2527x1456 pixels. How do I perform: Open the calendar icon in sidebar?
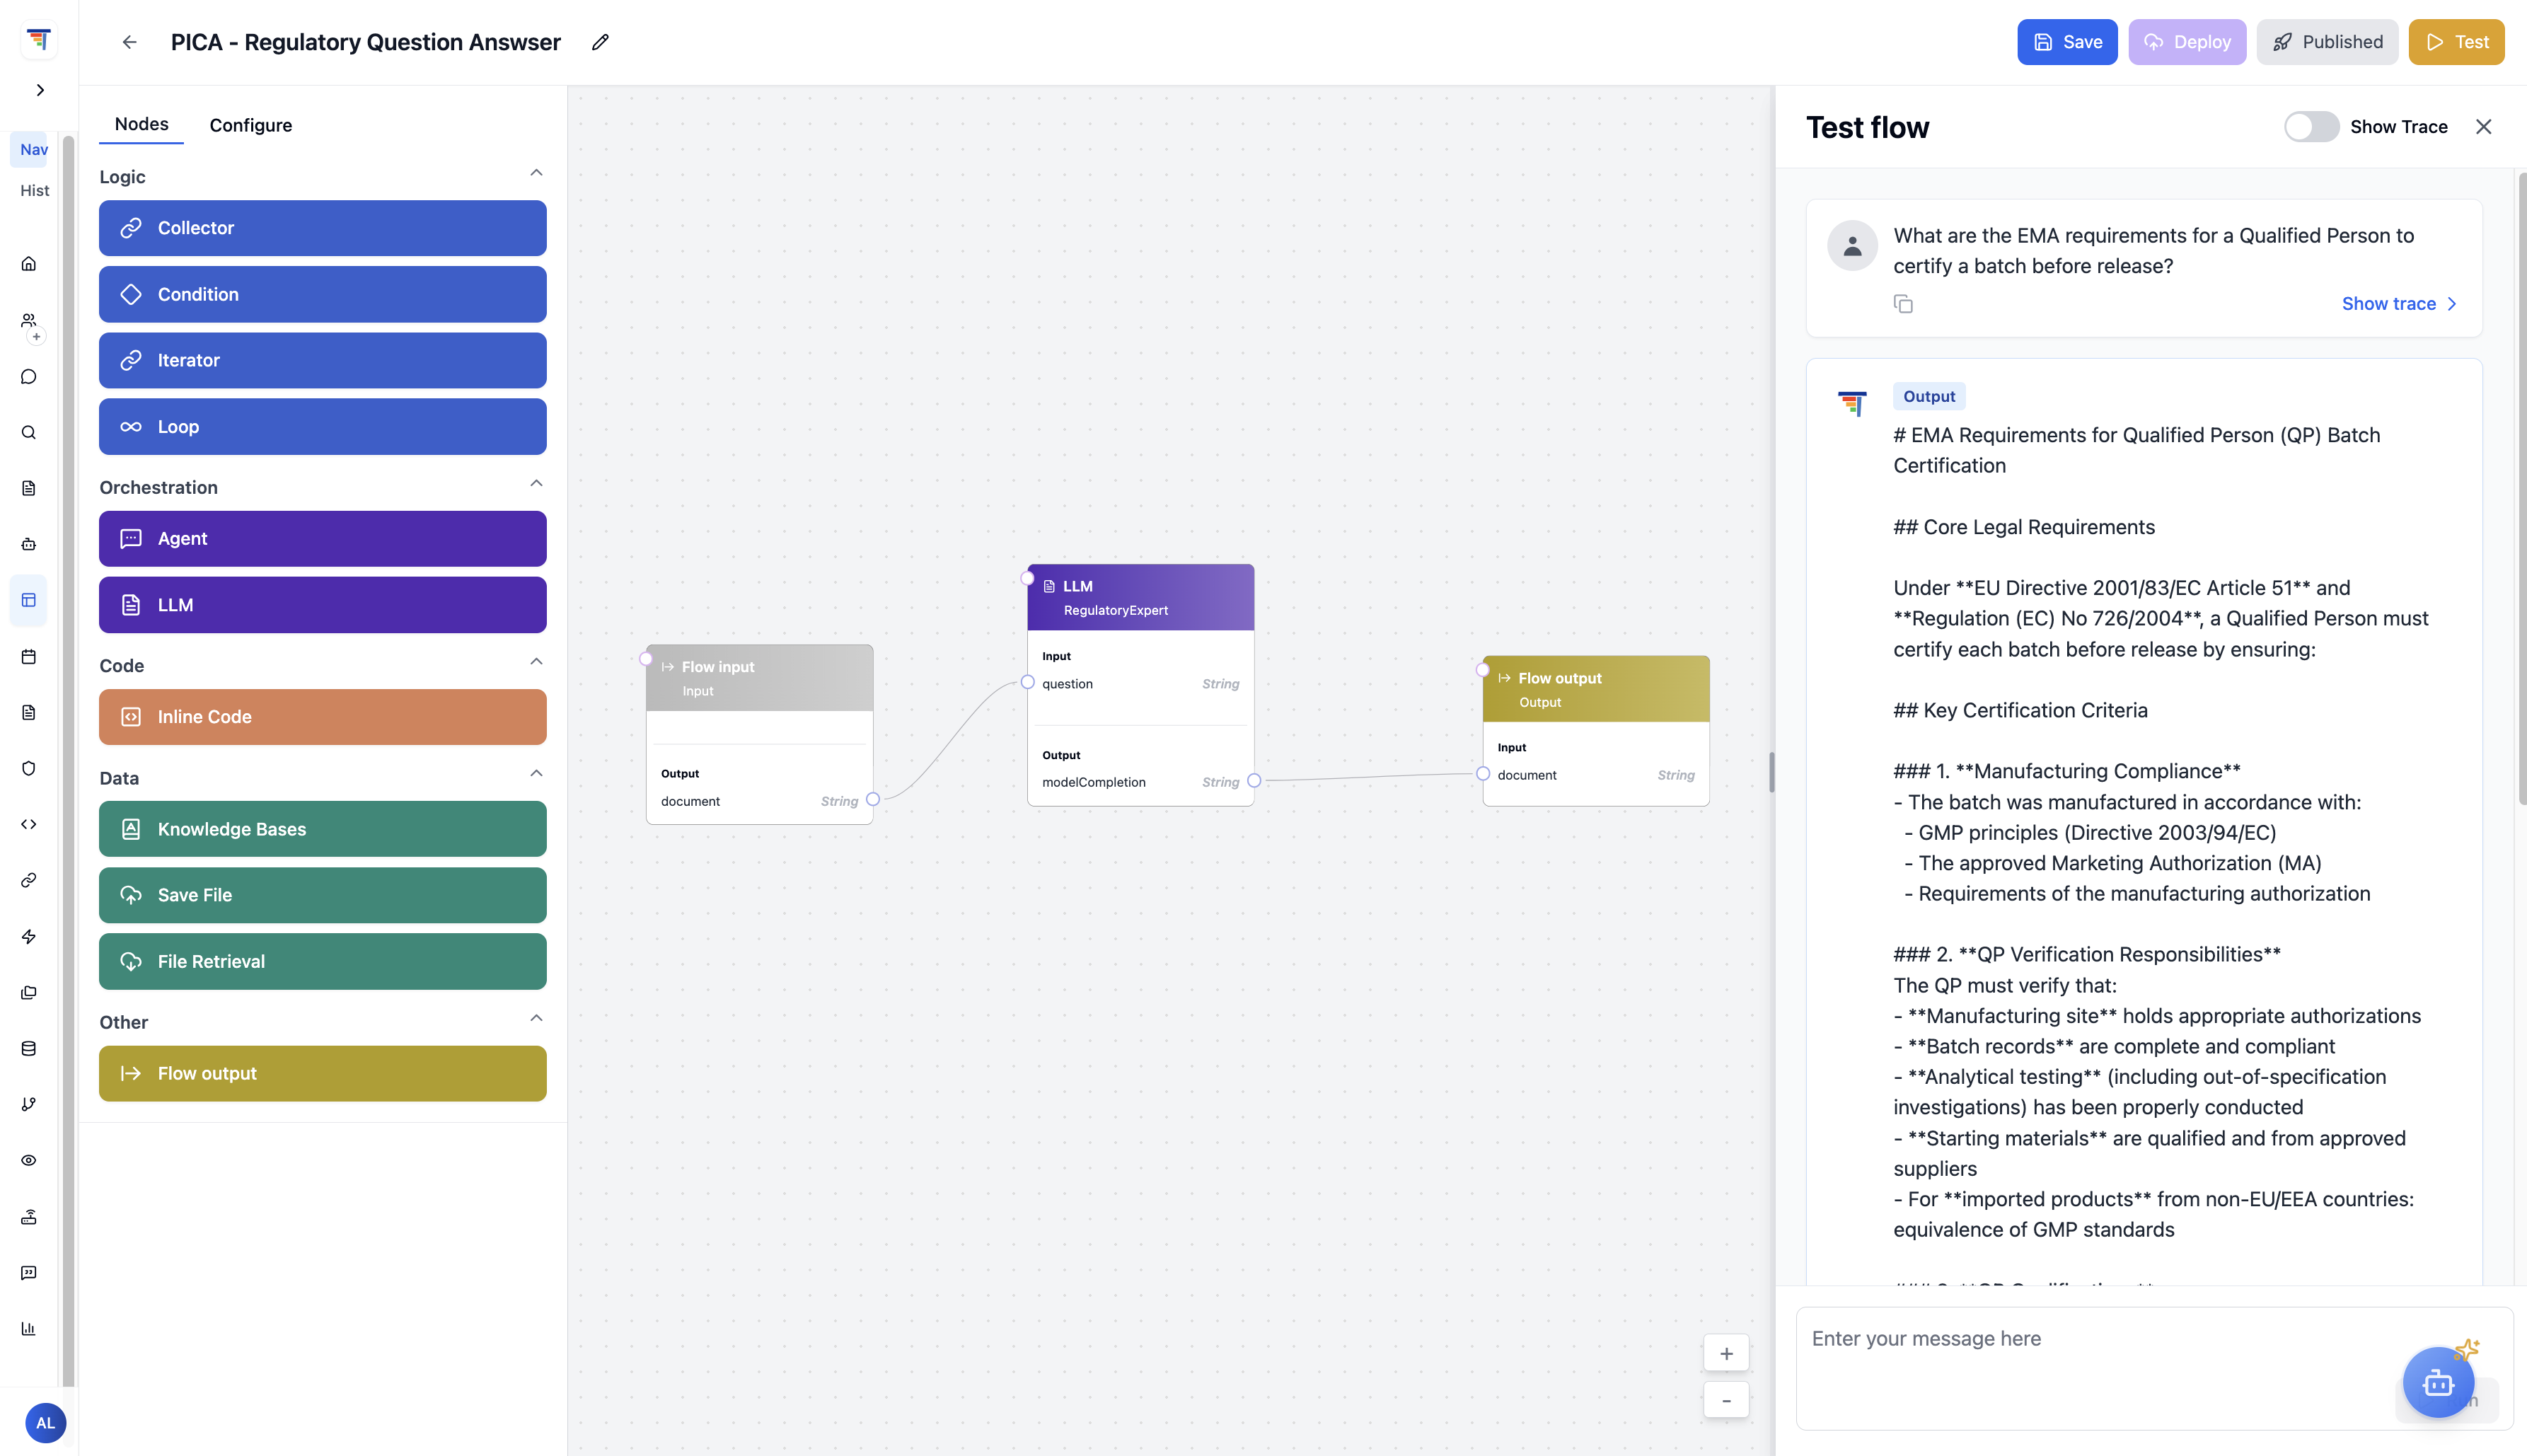coord(29,656)
